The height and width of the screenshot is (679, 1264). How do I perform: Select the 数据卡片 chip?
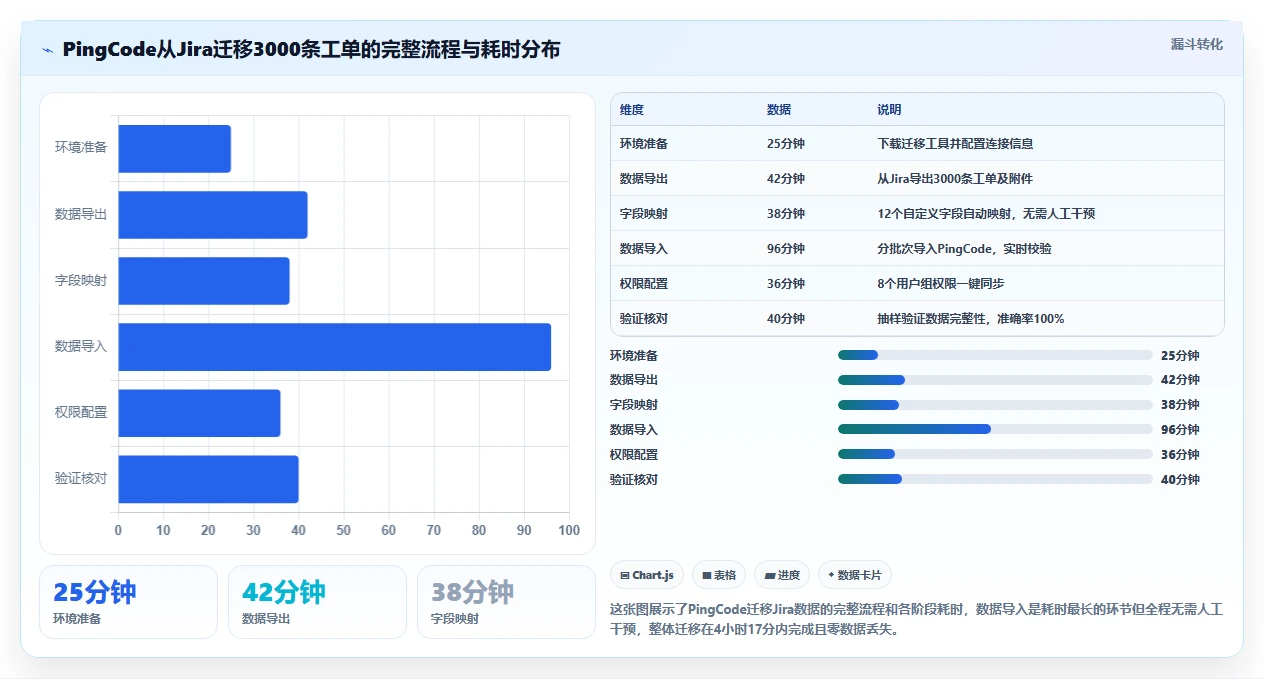(855, 575)
